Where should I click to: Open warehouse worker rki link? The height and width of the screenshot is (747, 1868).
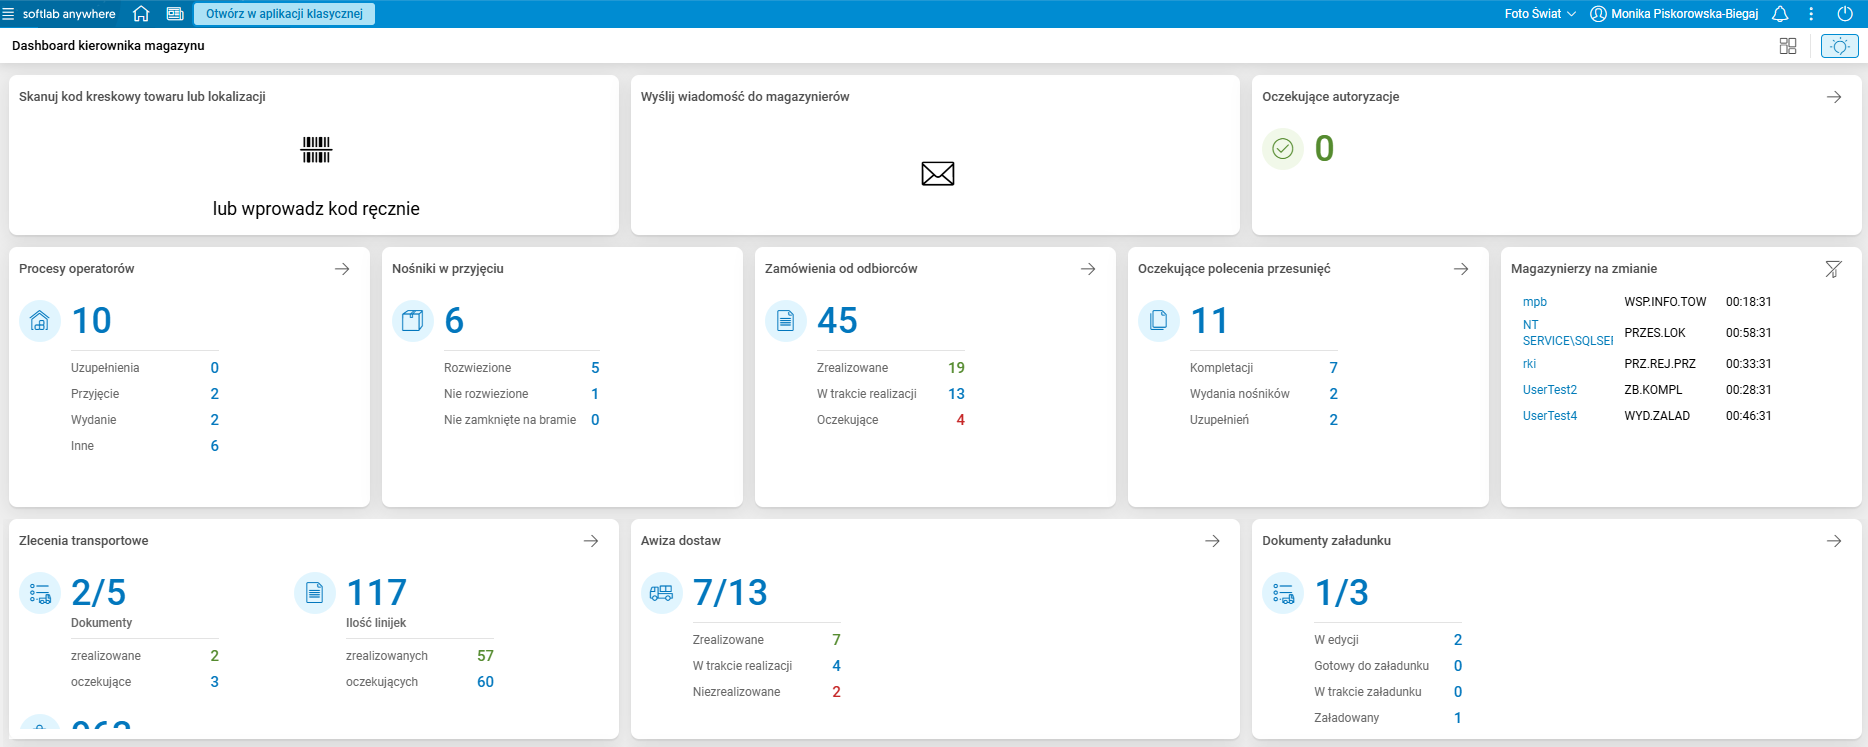click(1530, 364)
